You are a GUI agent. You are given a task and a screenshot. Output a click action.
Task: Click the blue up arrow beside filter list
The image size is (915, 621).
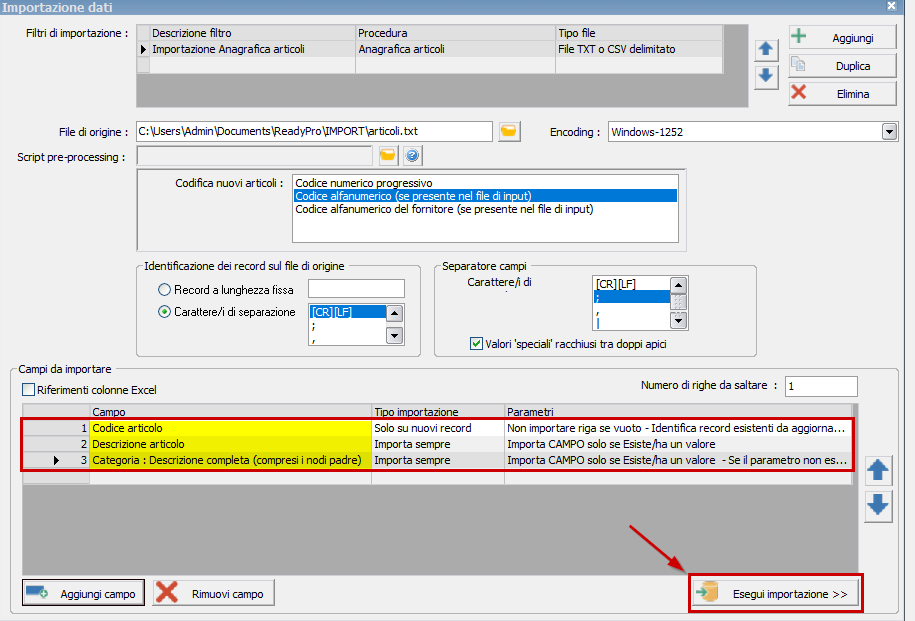(765, 49)
